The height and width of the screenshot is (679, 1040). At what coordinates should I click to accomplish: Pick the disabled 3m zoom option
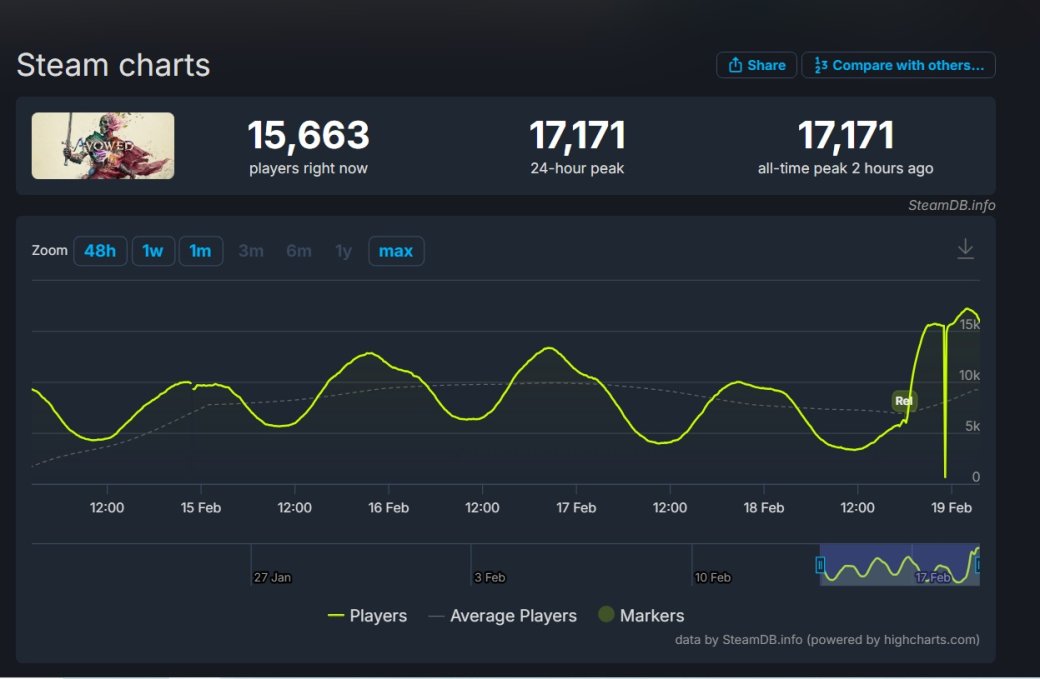[251, 251]
